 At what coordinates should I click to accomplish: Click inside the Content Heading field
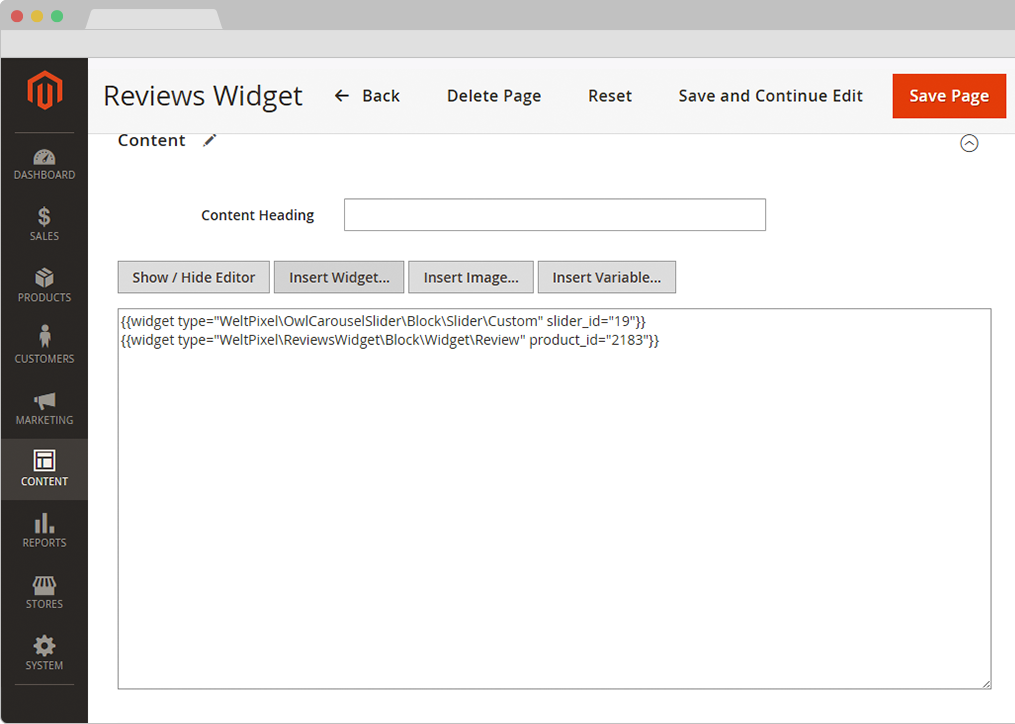point(554,215)
